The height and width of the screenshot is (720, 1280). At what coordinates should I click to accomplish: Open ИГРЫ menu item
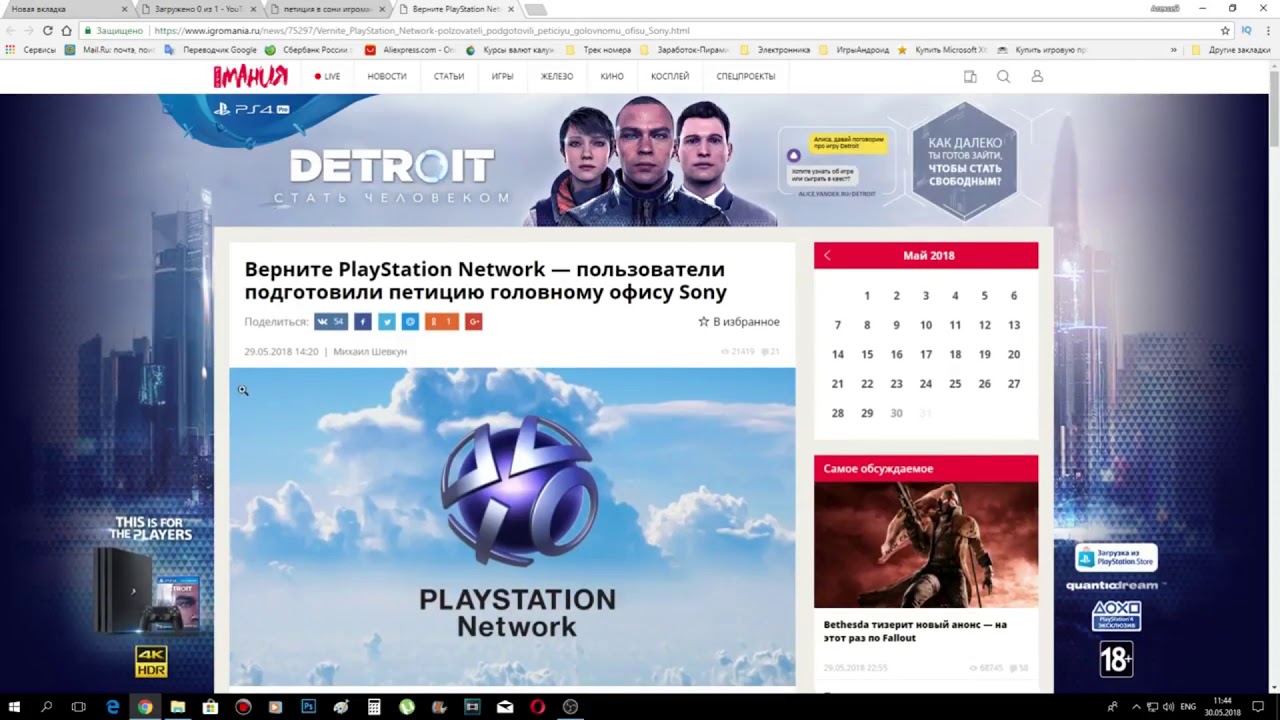pos(502,76)
